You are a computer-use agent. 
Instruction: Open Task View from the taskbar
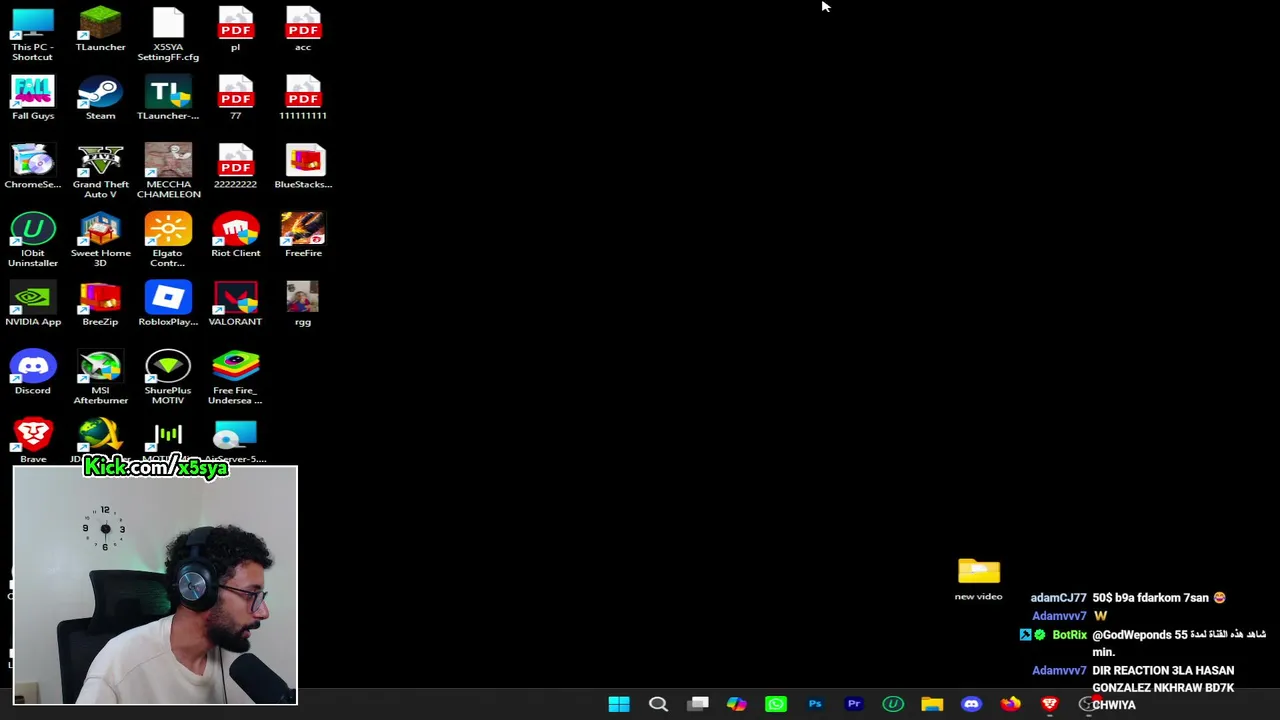pyautogui.click(x=698, y=704)
